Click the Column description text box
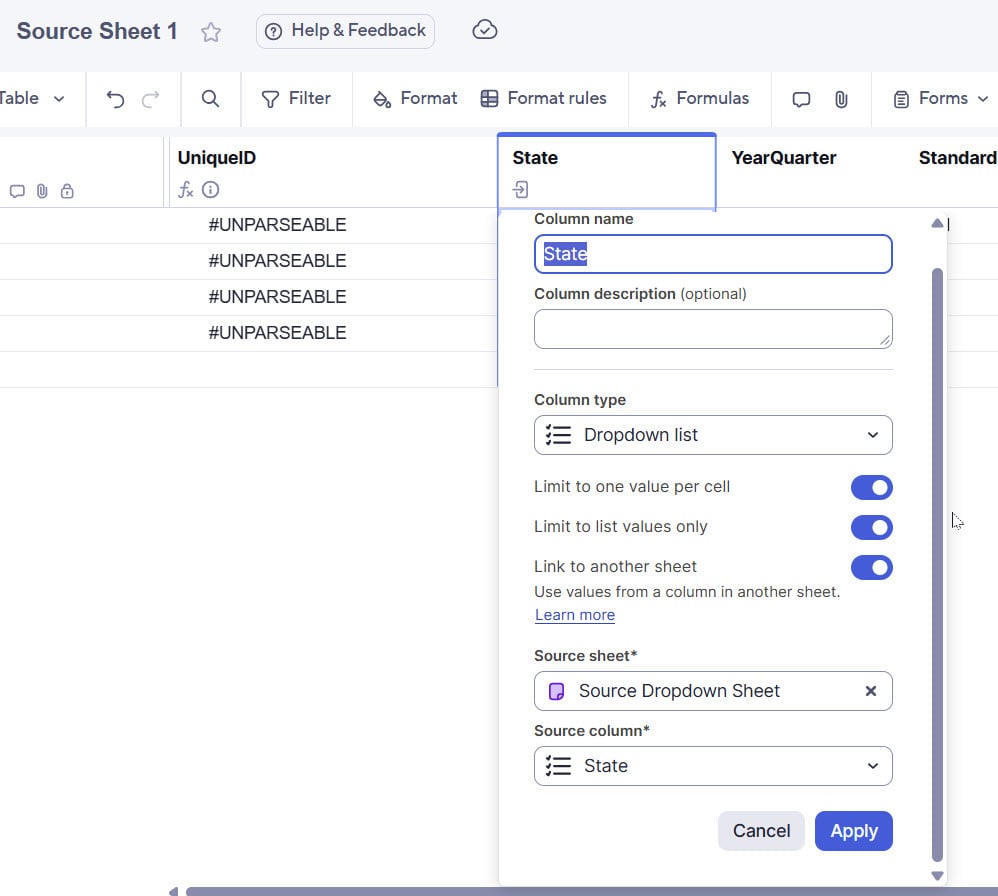The width and height of the screenshot is (998, 896). click(x=713, y=329)
